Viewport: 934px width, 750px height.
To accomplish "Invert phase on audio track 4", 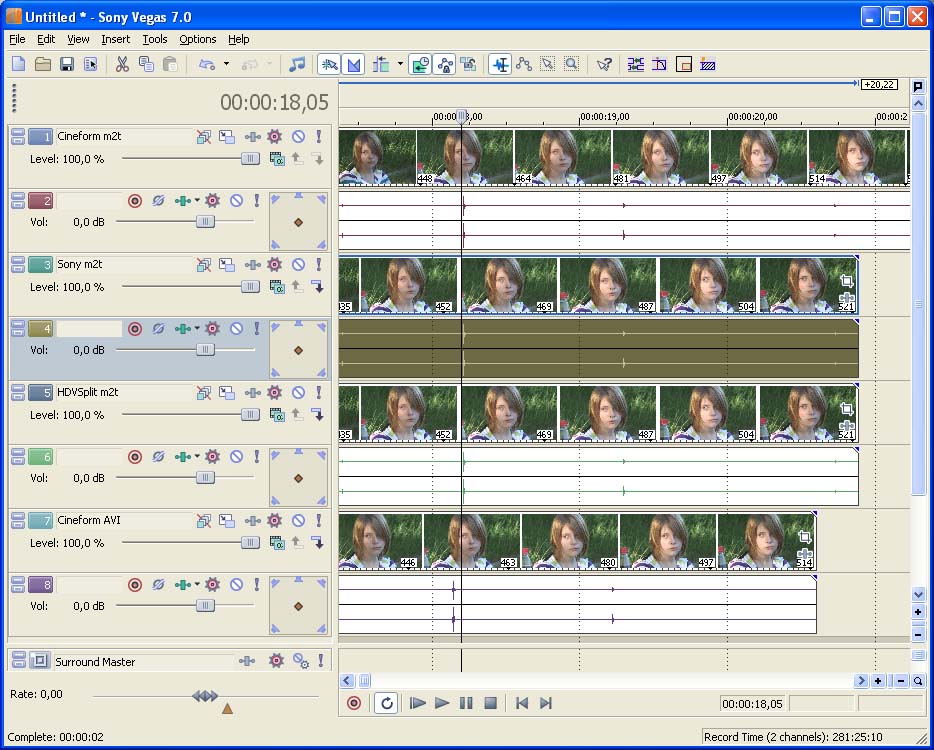I will pyautogui.click(x=158, y=329).
